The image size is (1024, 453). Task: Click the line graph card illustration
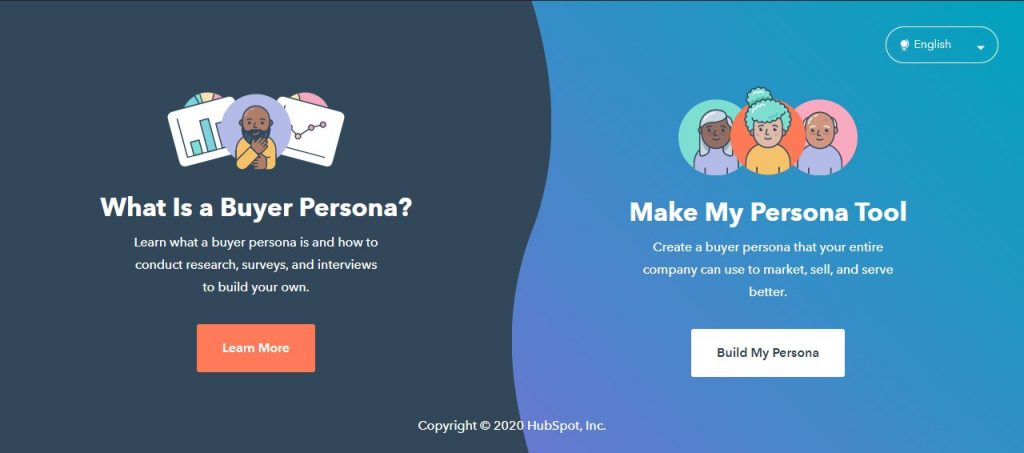coord(313,131)
